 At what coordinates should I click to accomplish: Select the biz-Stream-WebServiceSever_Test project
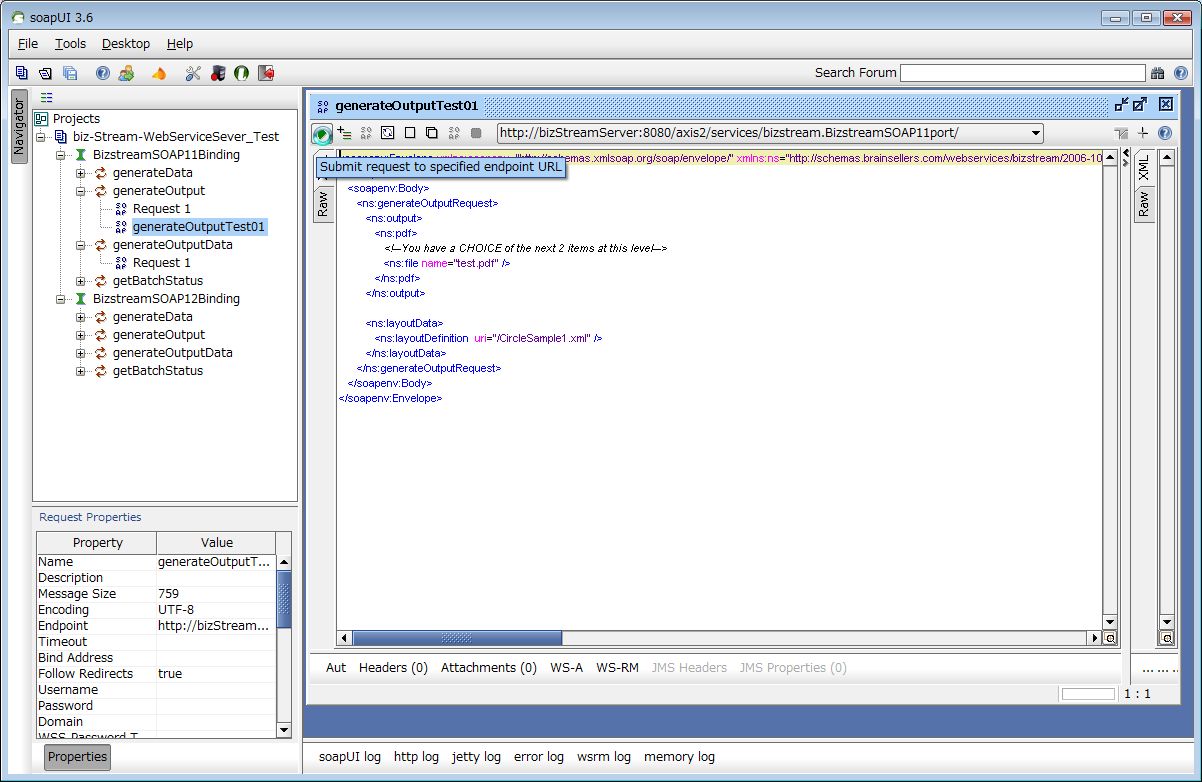[x=176, y=136]
